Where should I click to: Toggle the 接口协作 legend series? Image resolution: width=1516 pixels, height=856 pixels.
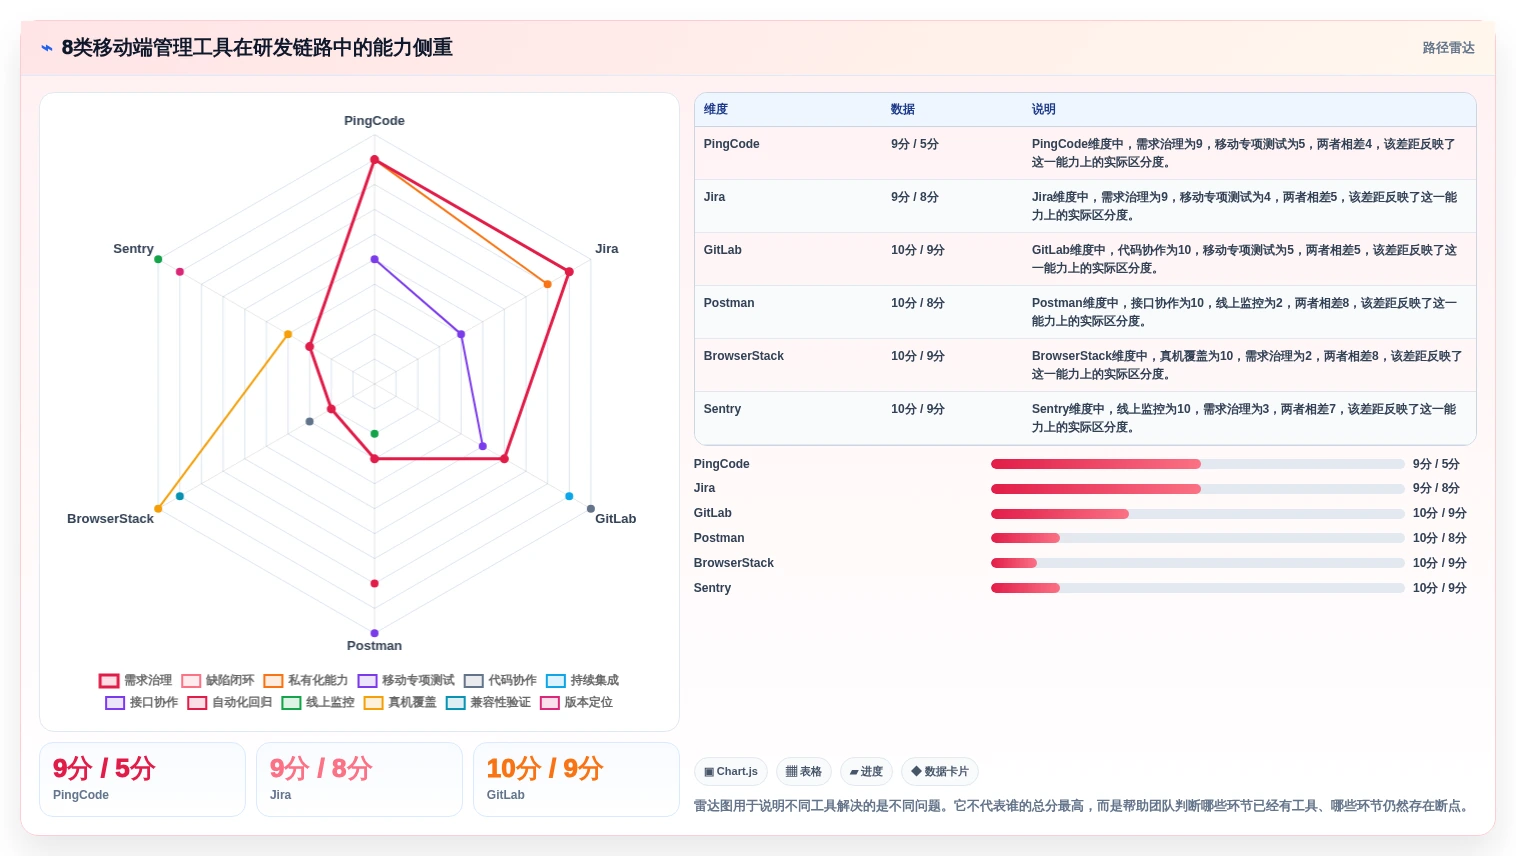tap(142, 702)
